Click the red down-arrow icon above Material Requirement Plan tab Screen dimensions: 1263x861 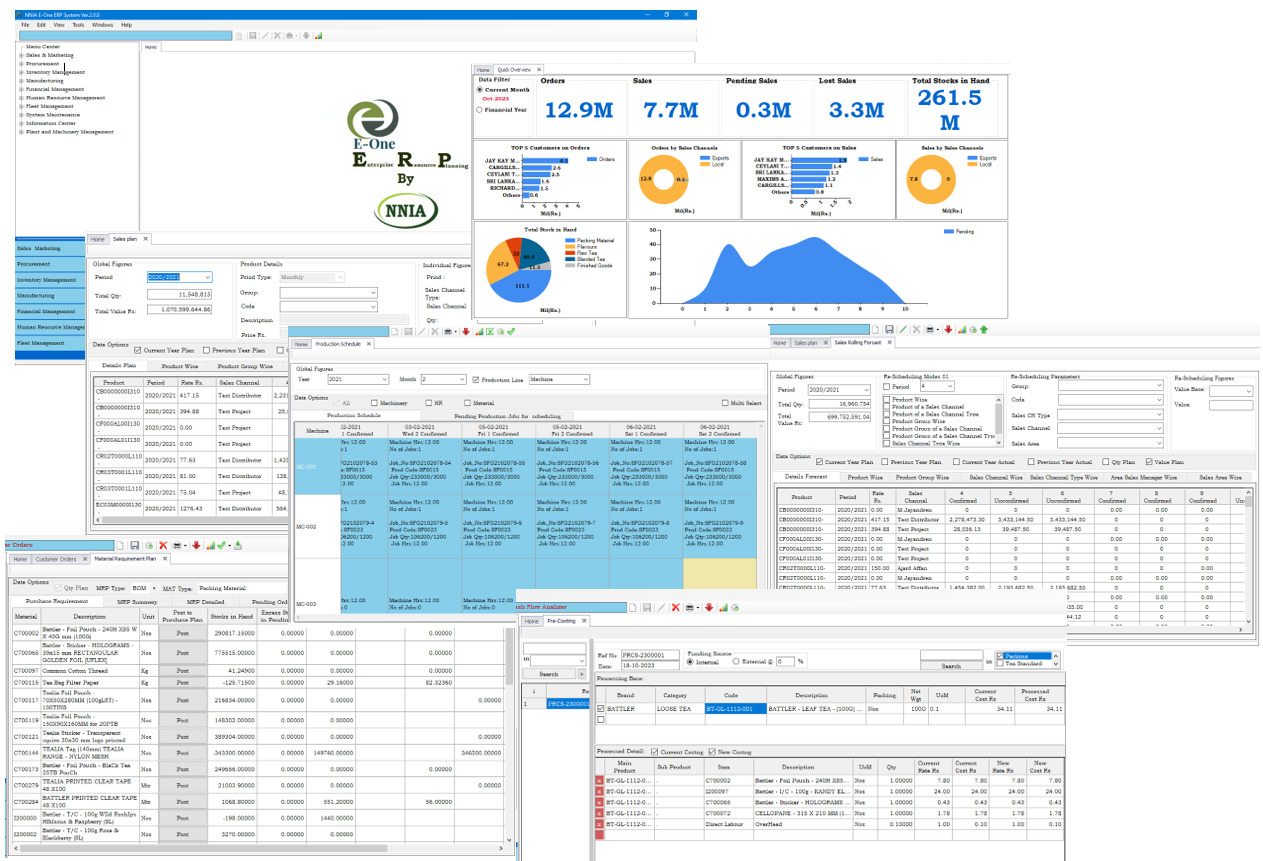(x=196, y=545)
